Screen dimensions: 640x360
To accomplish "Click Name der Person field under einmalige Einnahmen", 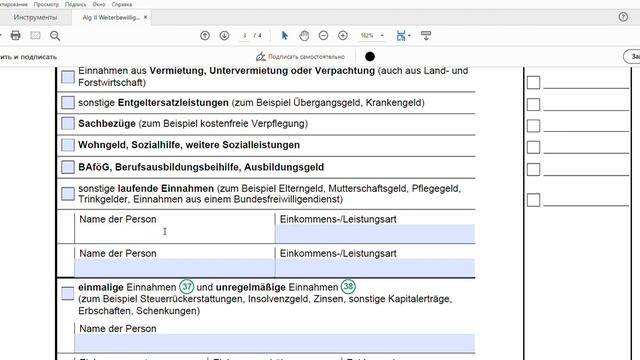I will coord(275,343).
